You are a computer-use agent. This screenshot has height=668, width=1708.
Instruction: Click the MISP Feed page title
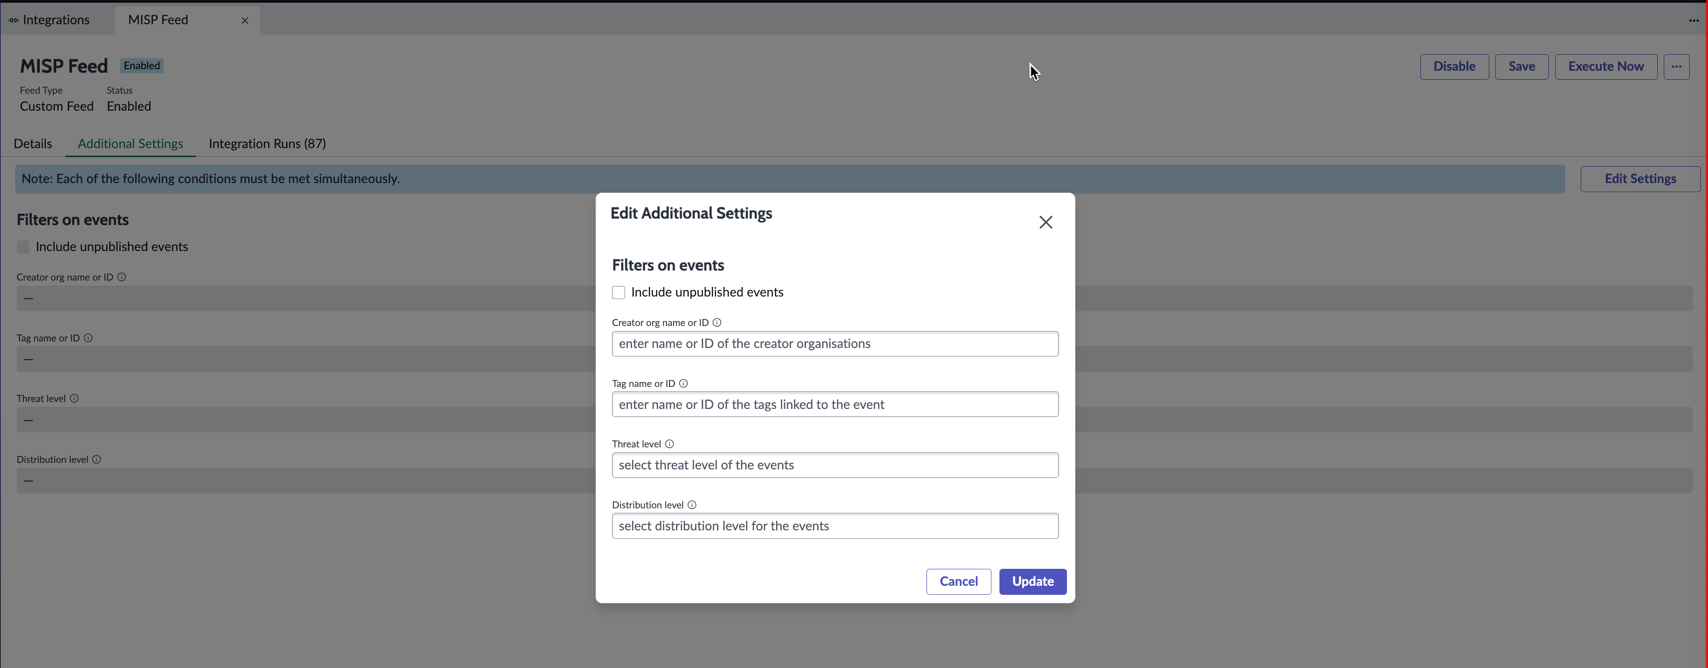(64, 66)
